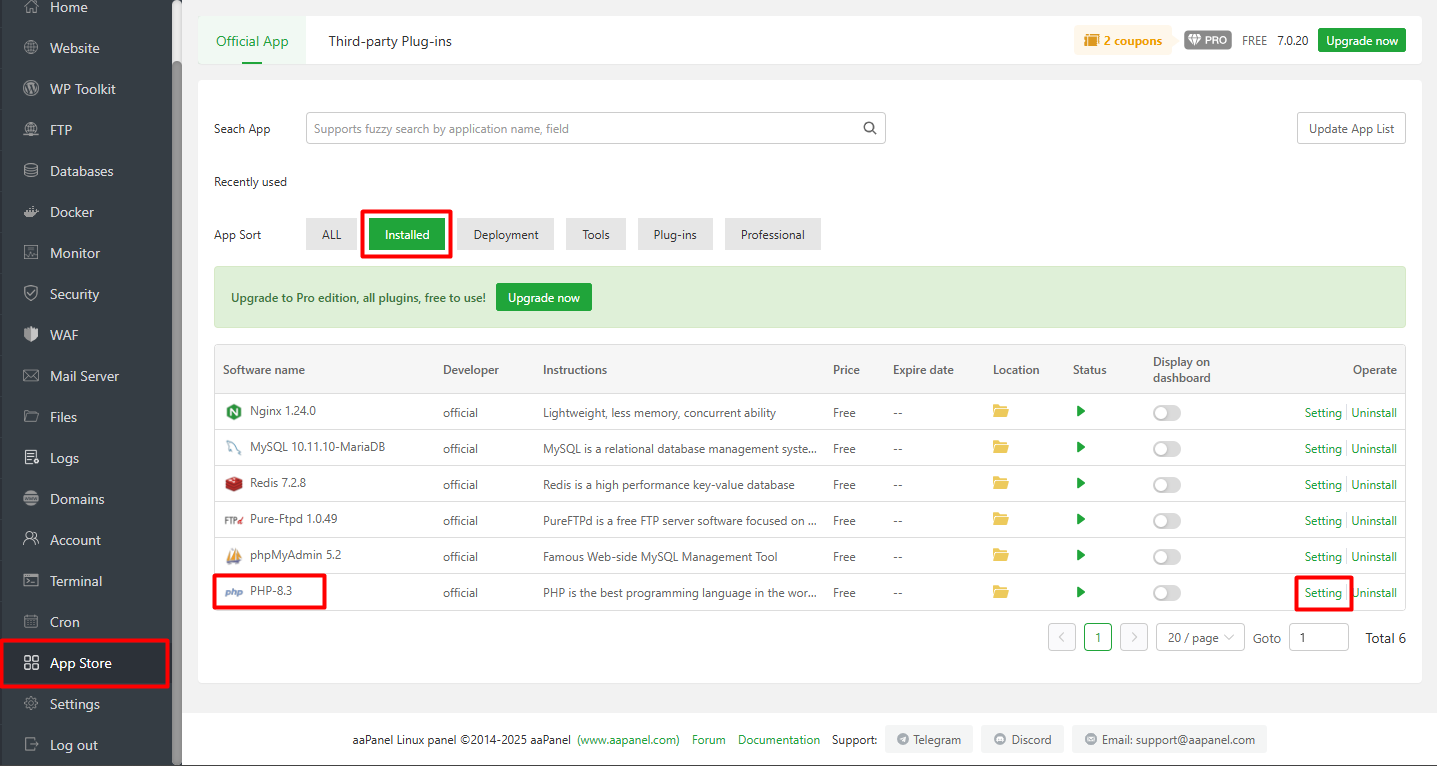
Task: Select the Deployment app filter
Action: 506,234
